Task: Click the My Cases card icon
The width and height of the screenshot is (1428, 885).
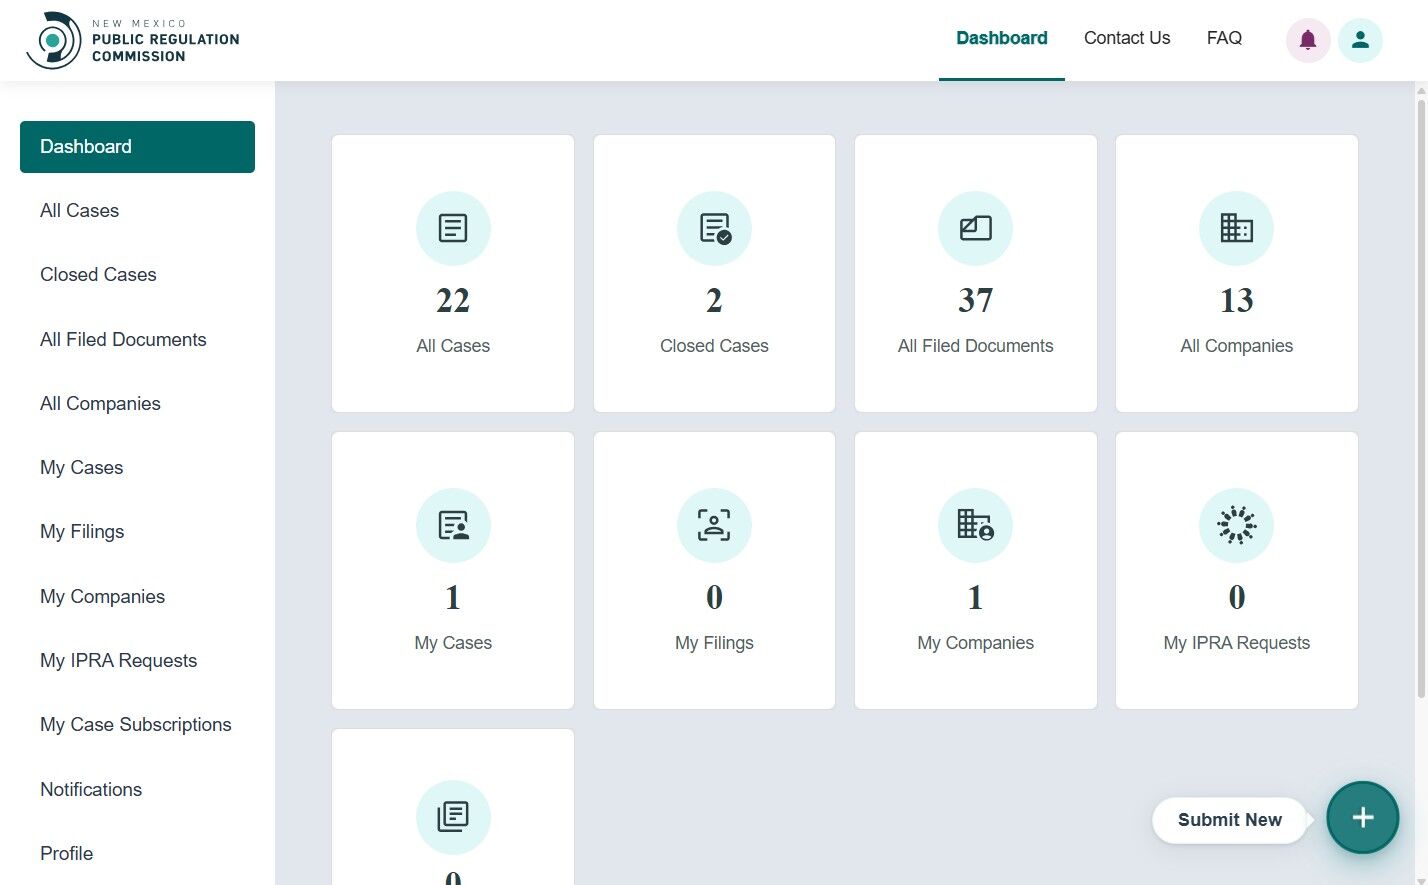Action: pos(453,525)
